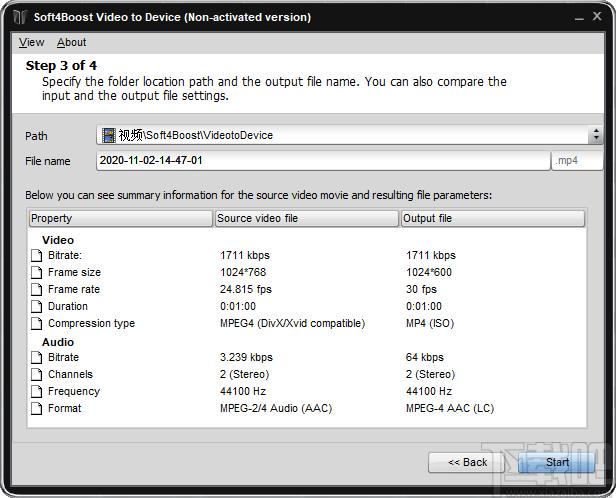Click the Soft4Boost app icon in title bar

(x=20, y=17)
